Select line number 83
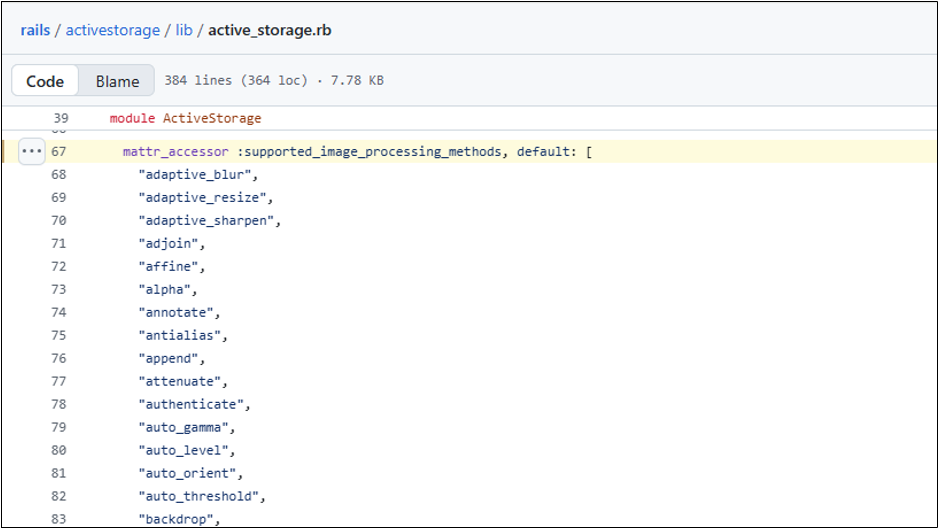The height and width of the screenshot is (528, 938). (x=59, y=519)
